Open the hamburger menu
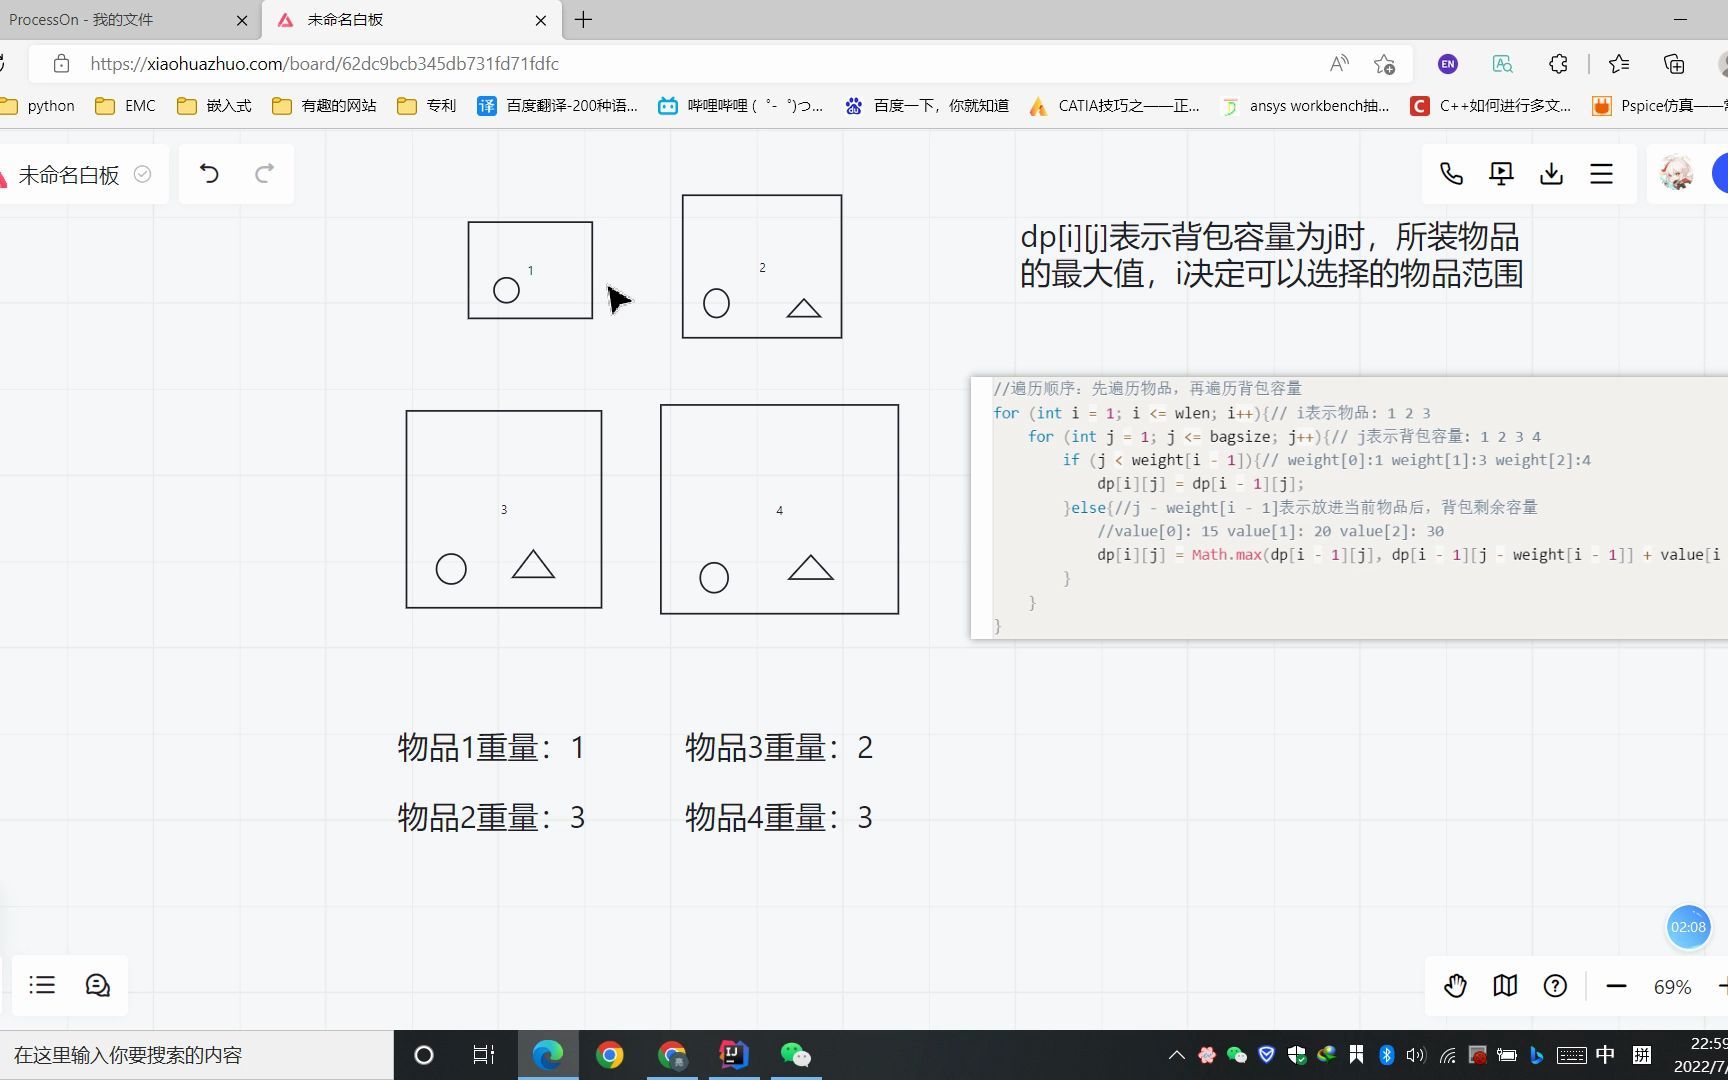 click(1601, 173)
